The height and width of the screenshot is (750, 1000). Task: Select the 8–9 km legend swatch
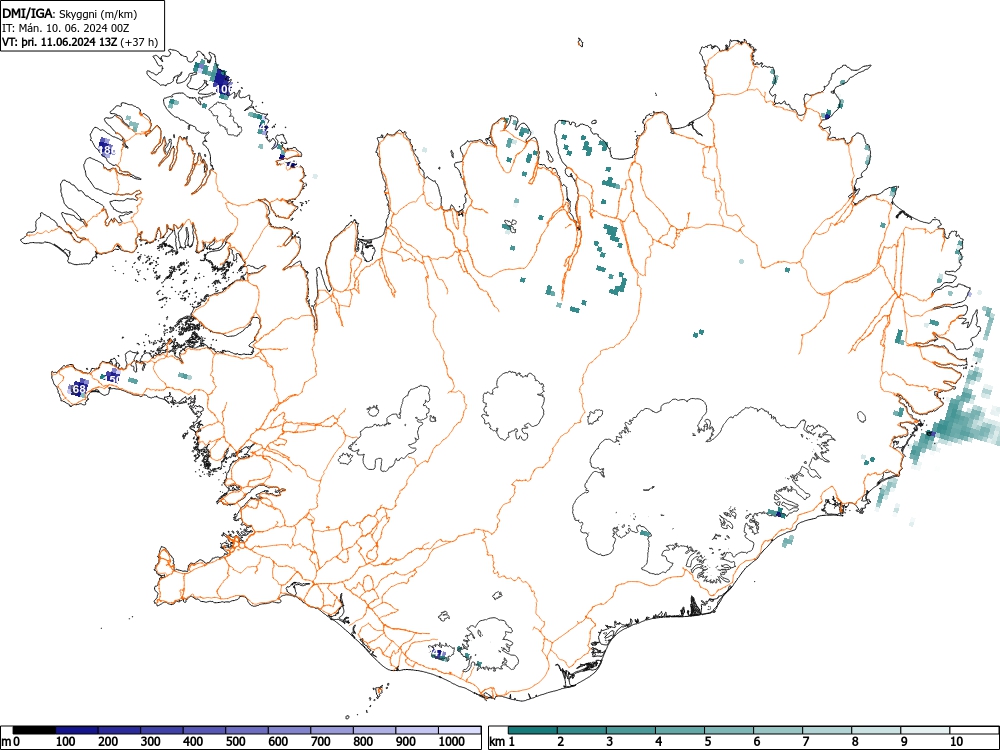click(x=876, y=730)
